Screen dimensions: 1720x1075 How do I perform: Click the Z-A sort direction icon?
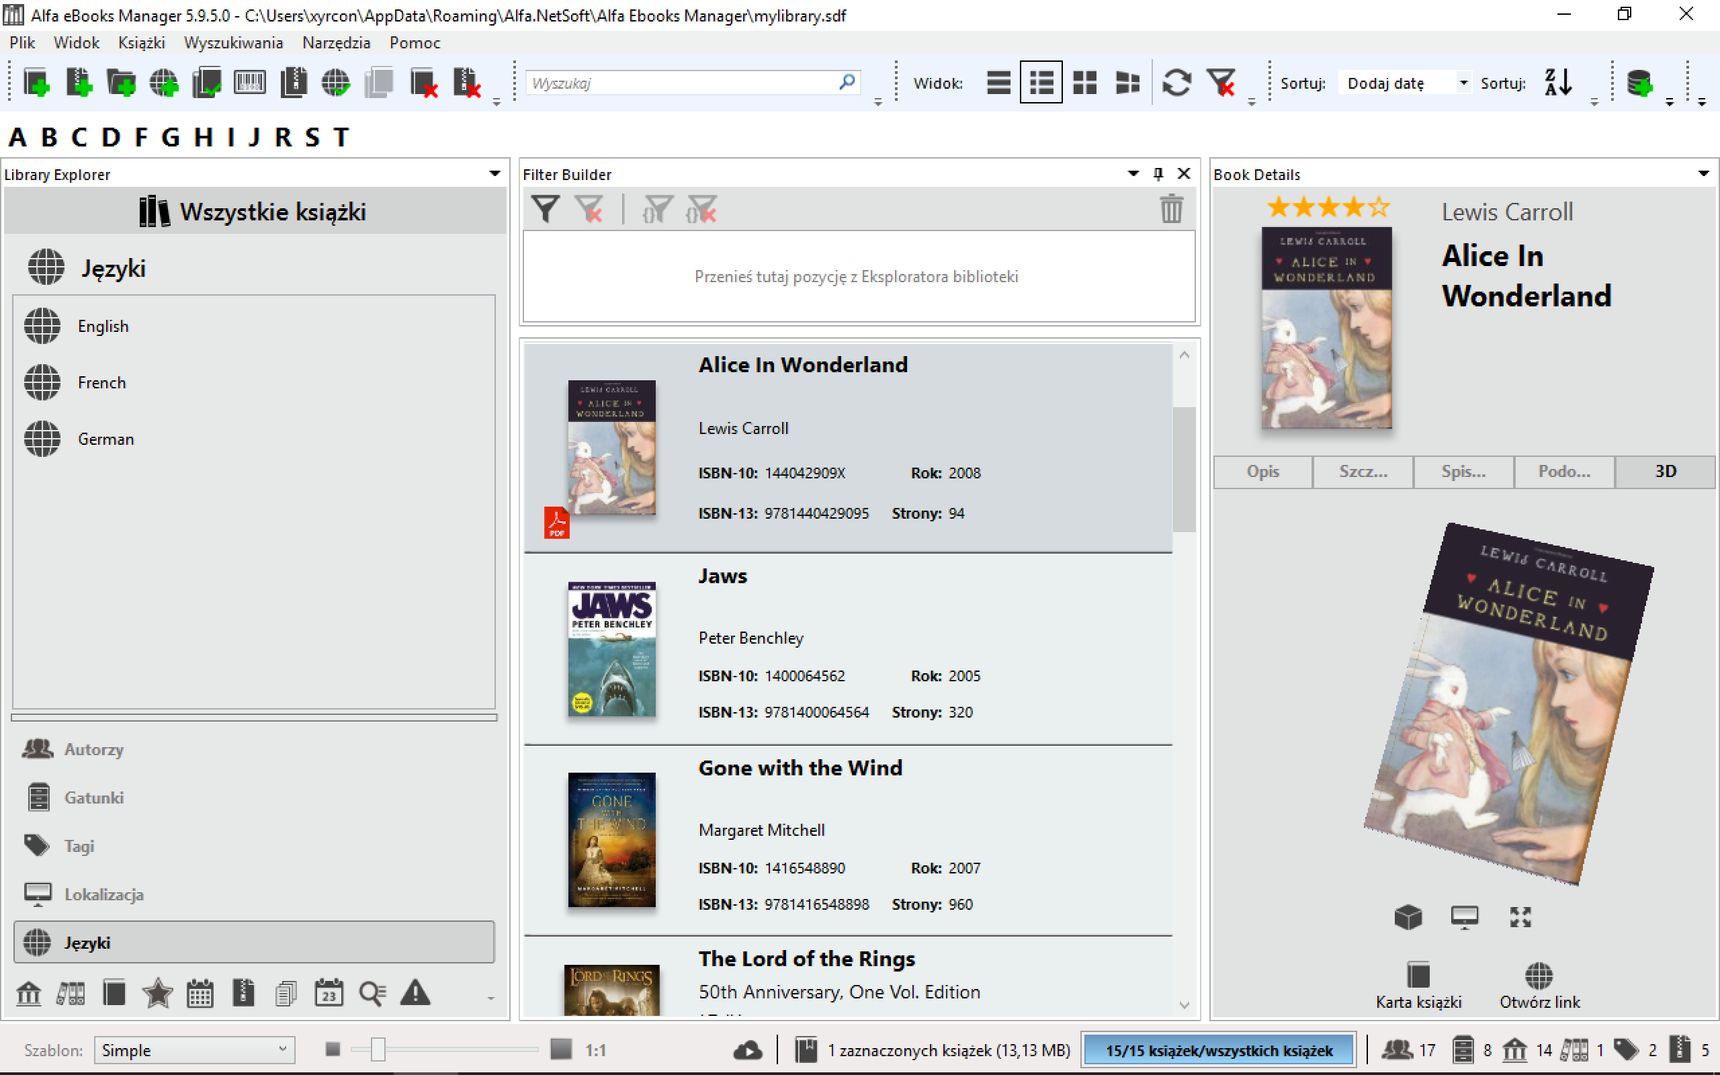click(x=1558, y=83)
